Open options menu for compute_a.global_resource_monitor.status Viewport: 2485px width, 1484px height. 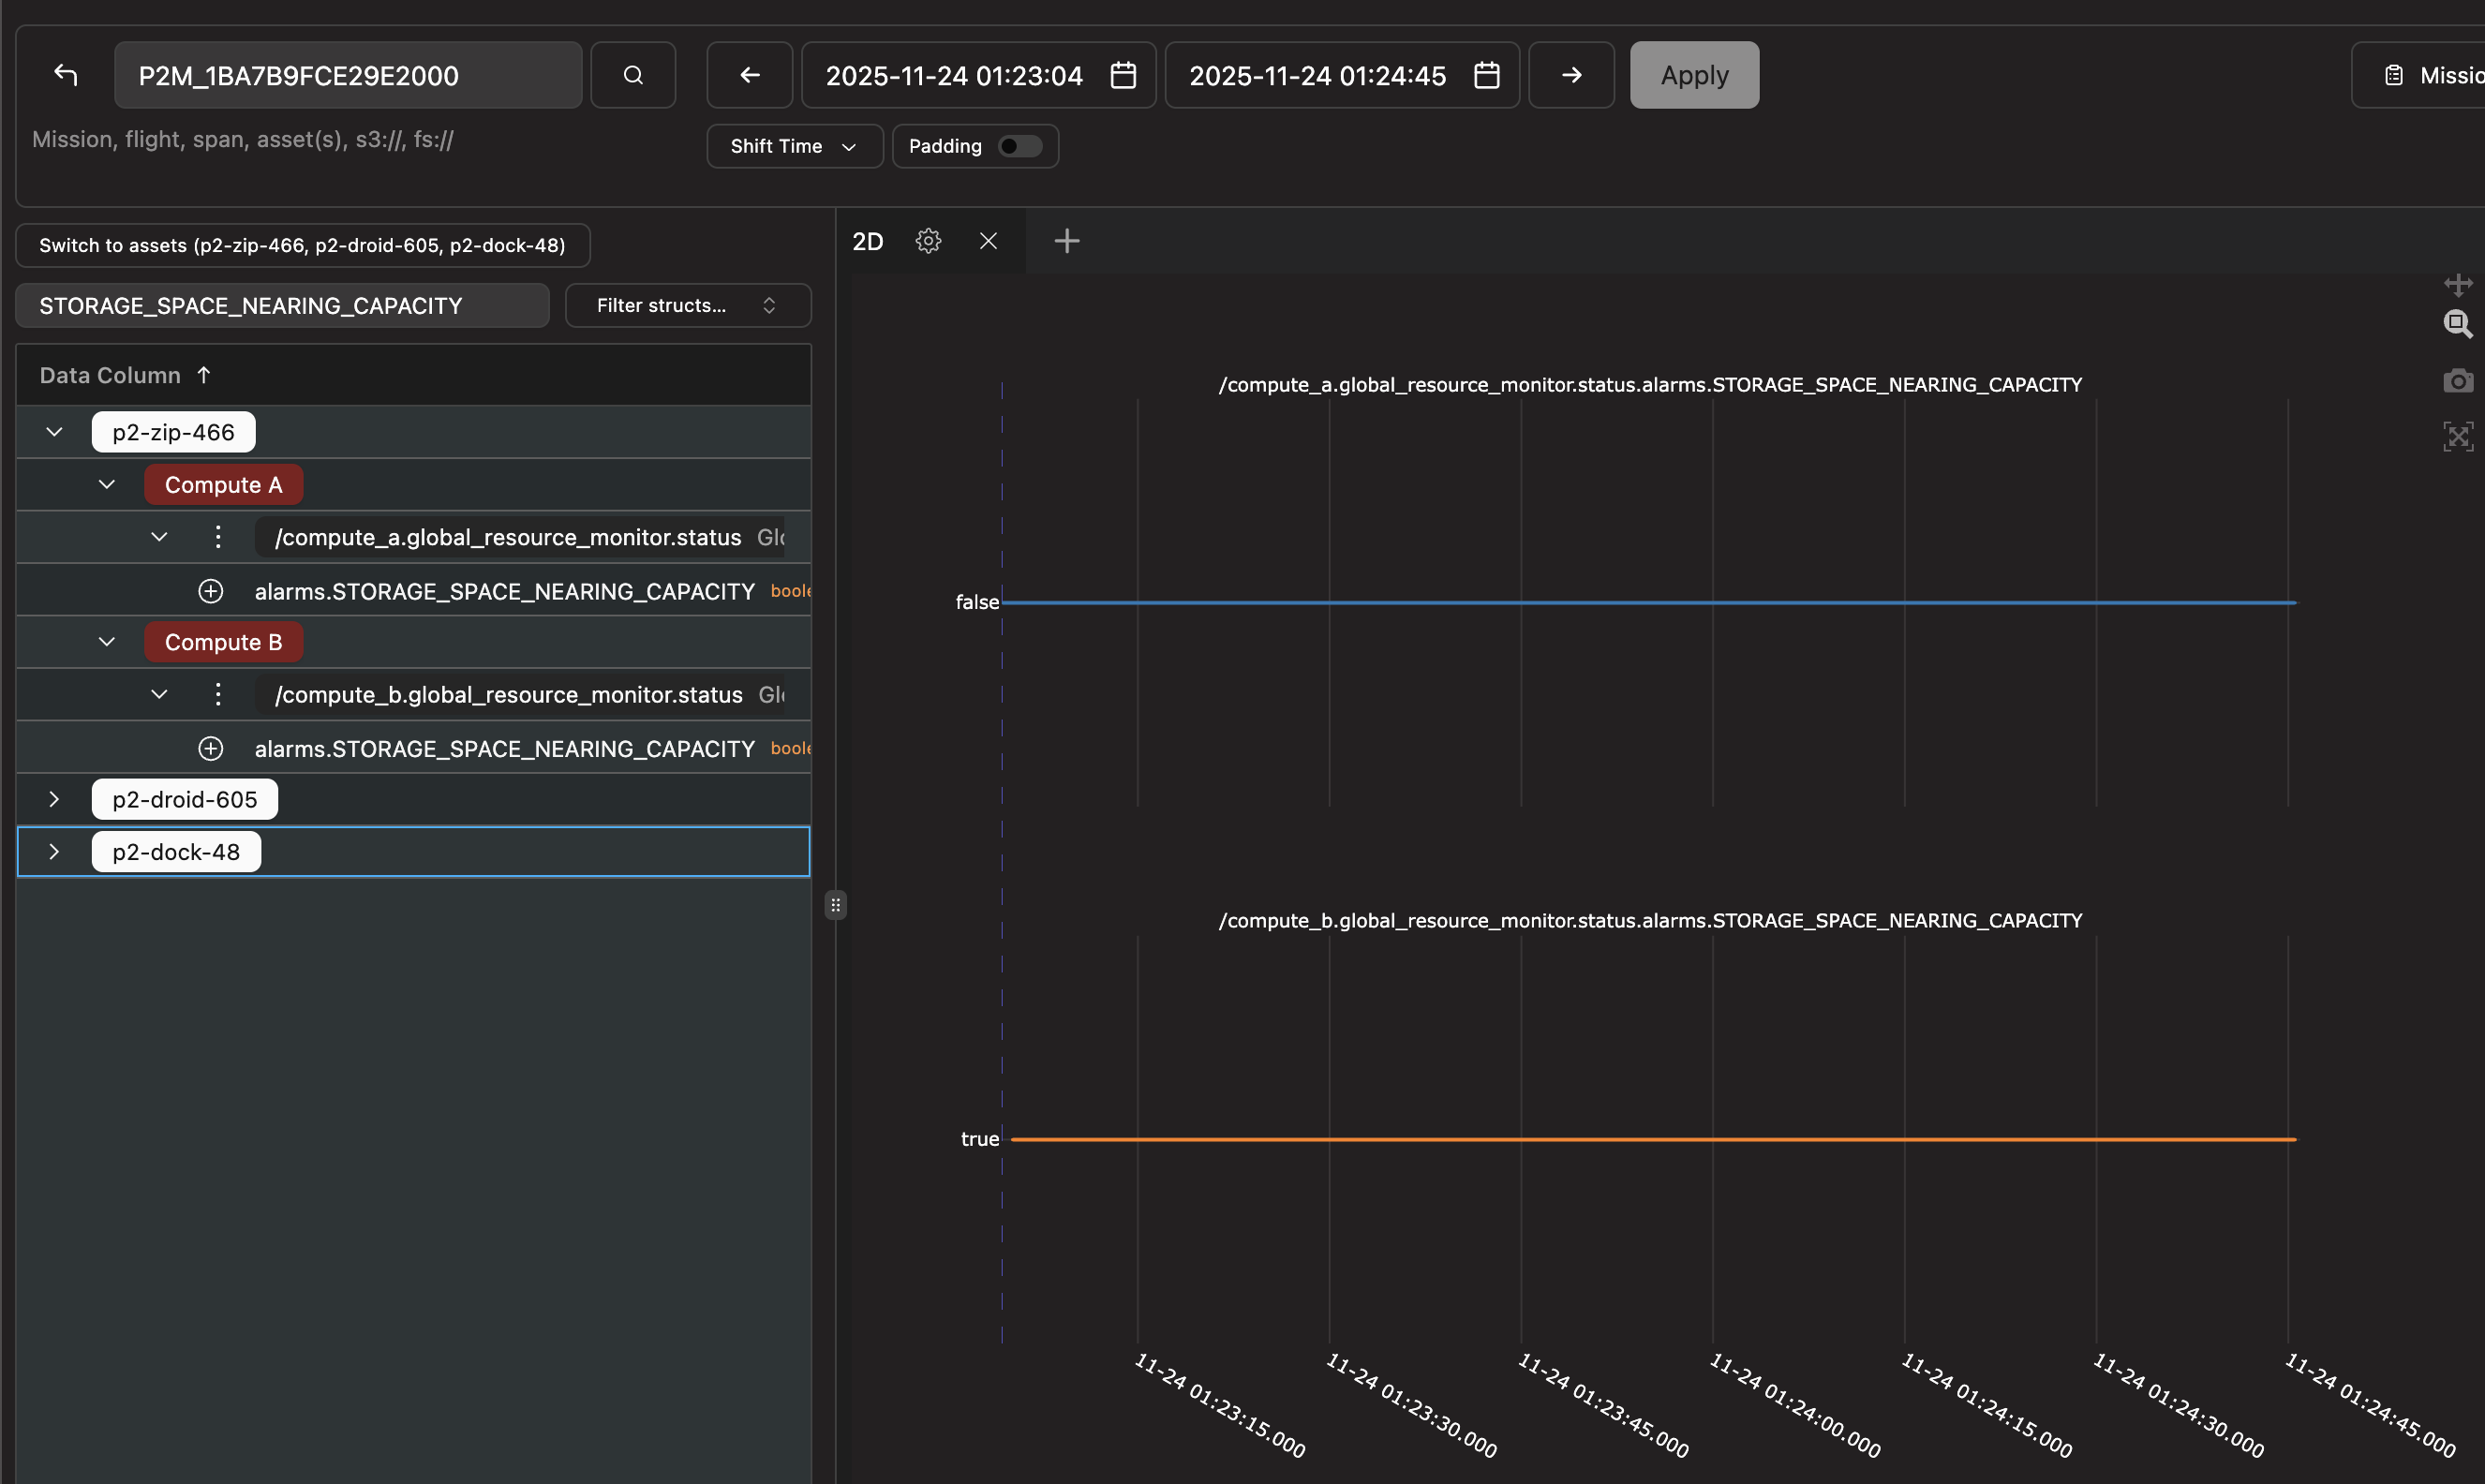pos(218,537)
